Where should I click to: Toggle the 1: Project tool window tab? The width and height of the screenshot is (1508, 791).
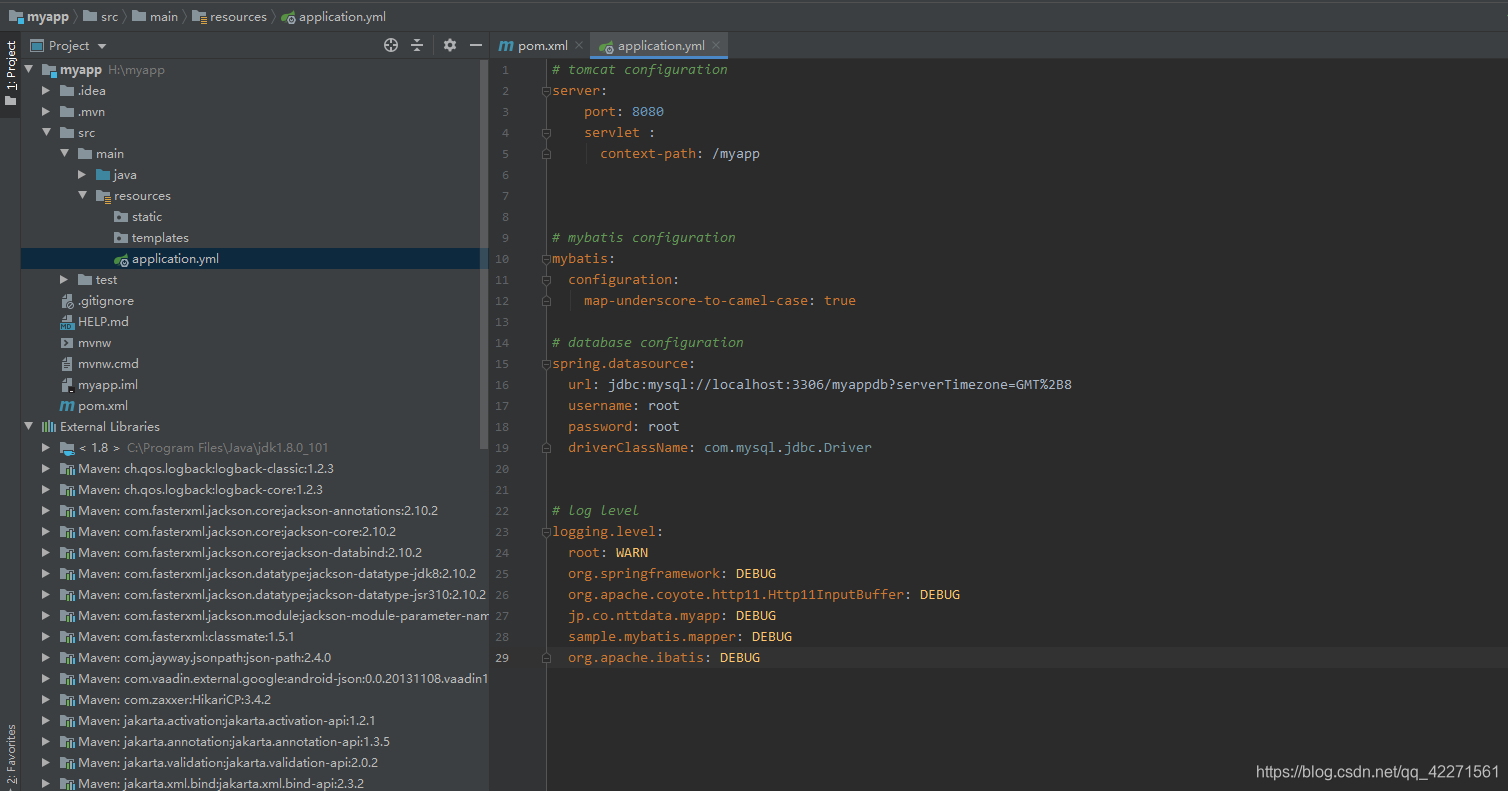coord(10,75)
